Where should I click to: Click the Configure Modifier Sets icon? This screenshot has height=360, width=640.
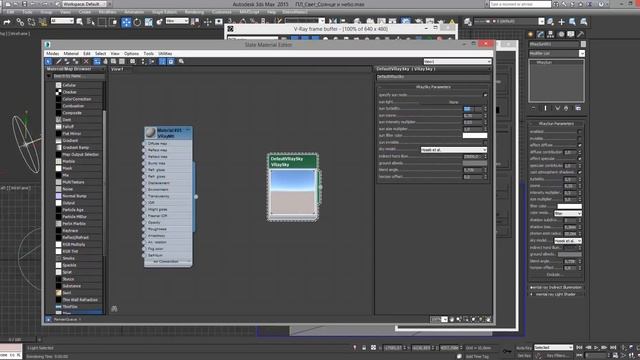(578, 108)
